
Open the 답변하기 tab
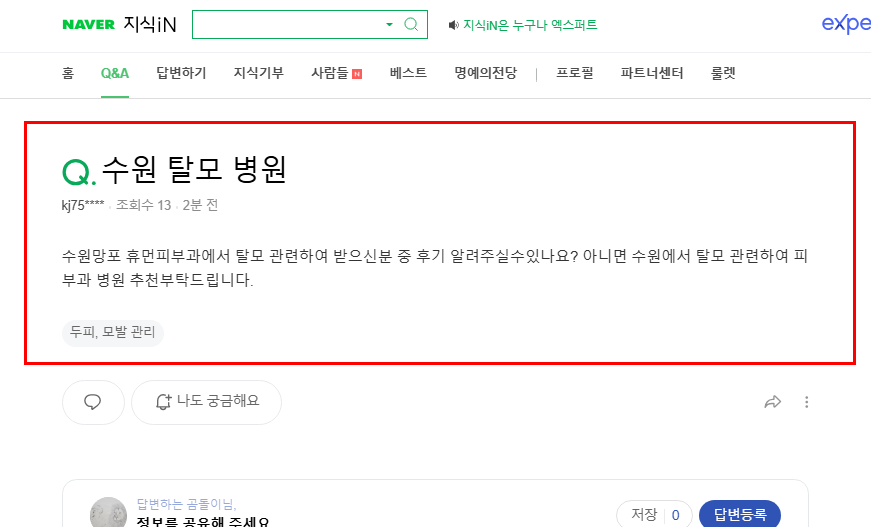(x=181, y=73)
